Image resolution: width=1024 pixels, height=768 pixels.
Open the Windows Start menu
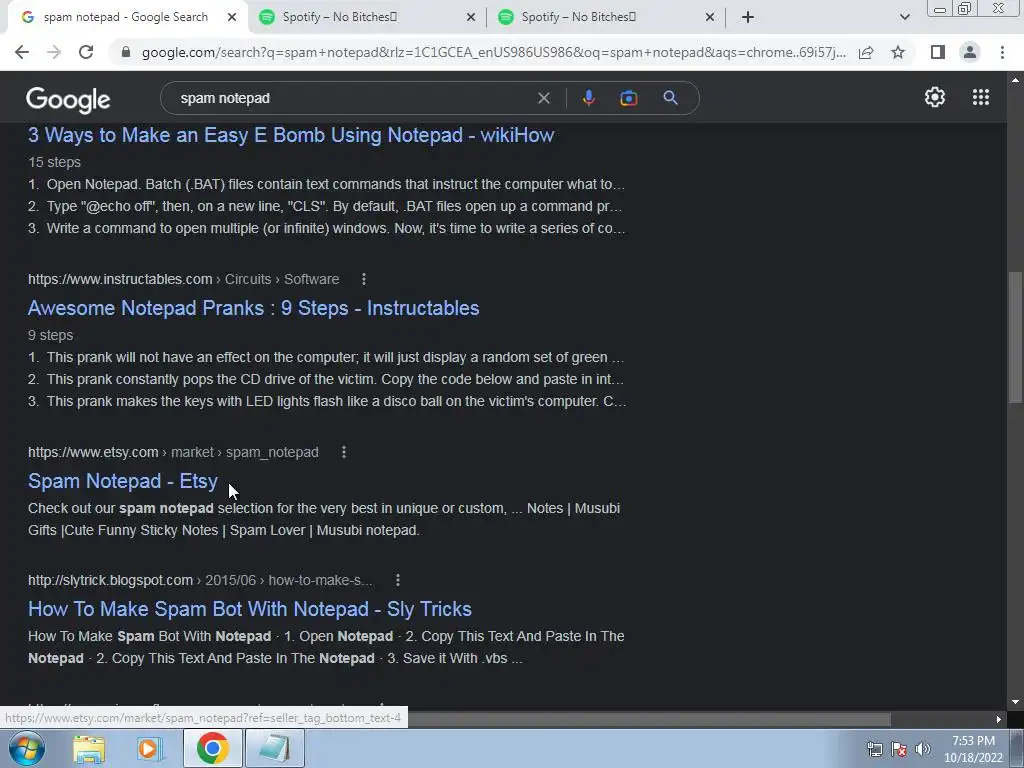click(x=26, y=748)
